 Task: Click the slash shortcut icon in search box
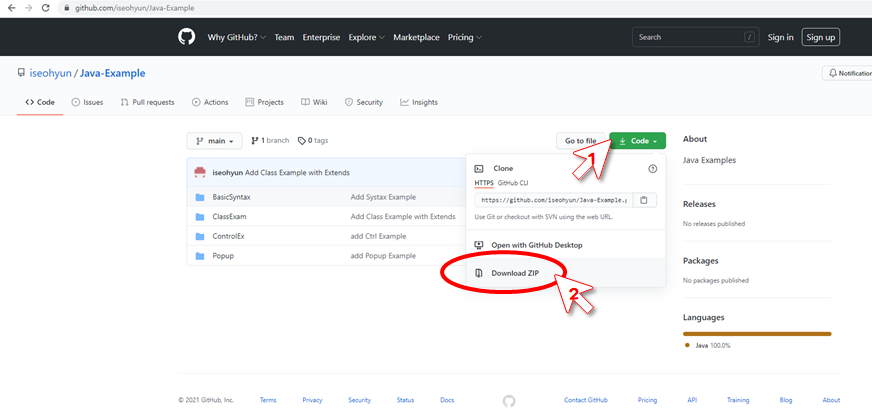coord(750,37)
